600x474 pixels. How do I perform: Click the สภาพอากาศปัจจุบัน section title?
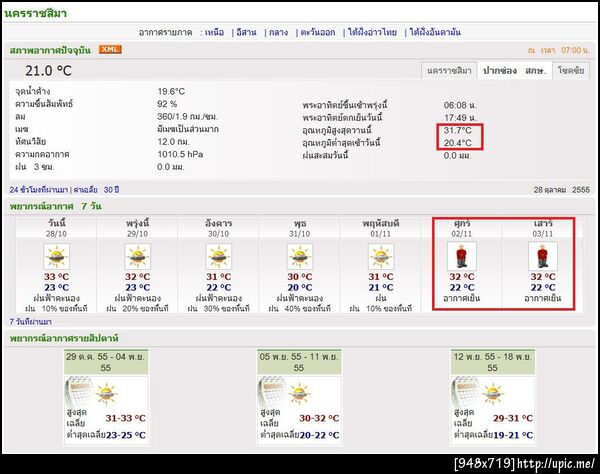pos(51,50)
